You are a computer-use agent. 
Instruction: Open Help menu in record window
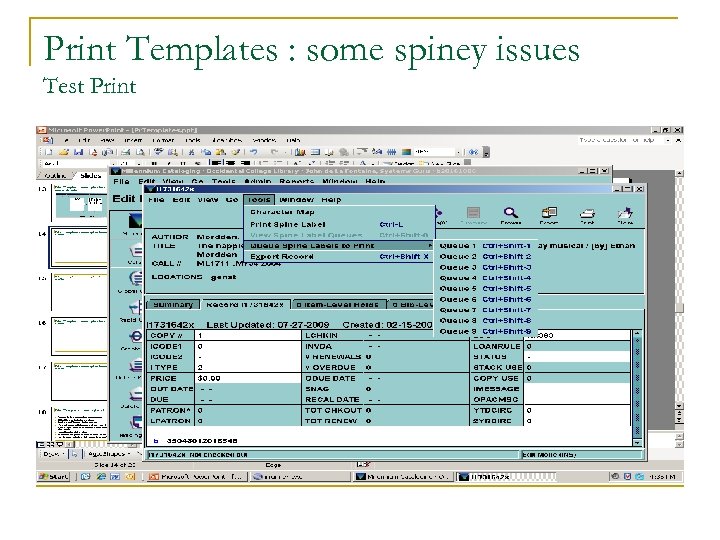click(331, 200)
